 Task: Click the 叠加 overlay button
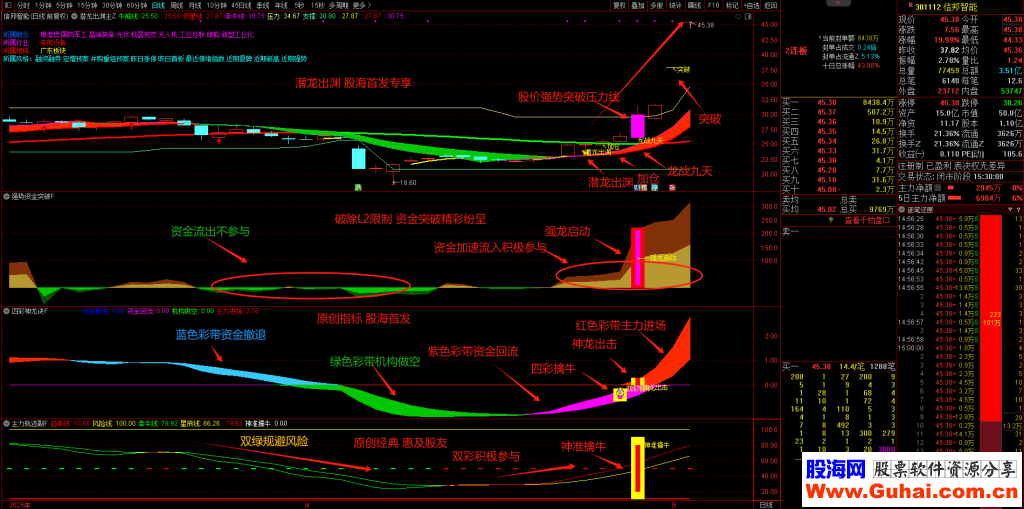637,5
